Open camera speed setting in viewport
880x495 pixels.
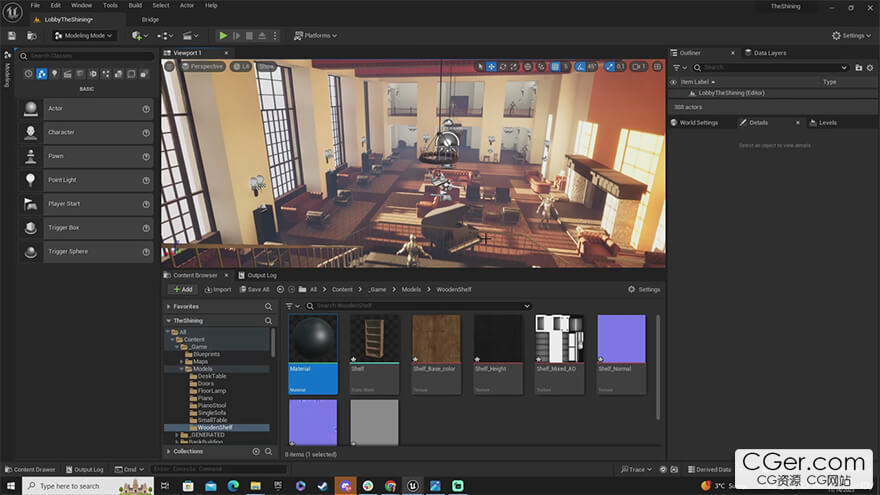pyautogui.click(x=639, y=66)
